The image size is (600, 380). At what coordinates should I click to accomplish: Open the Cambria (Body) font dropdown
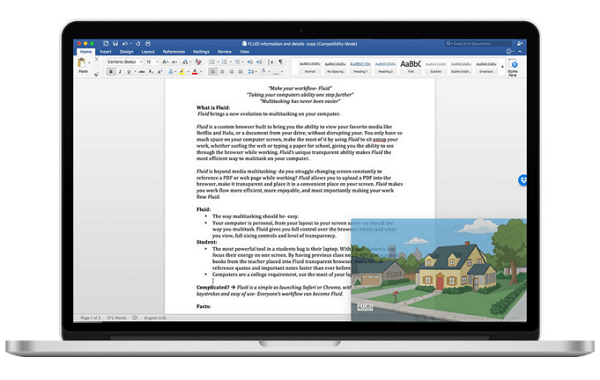coord(125,62)
